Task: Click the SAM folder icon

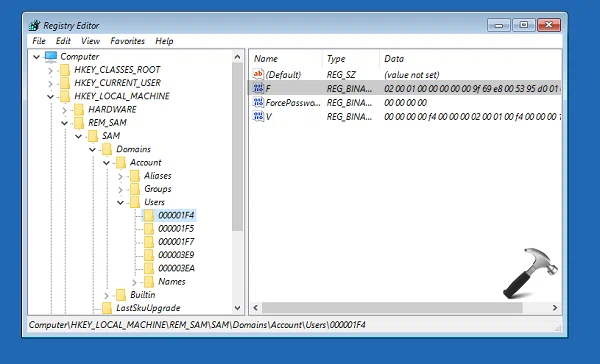Action: tap(93, 136)
